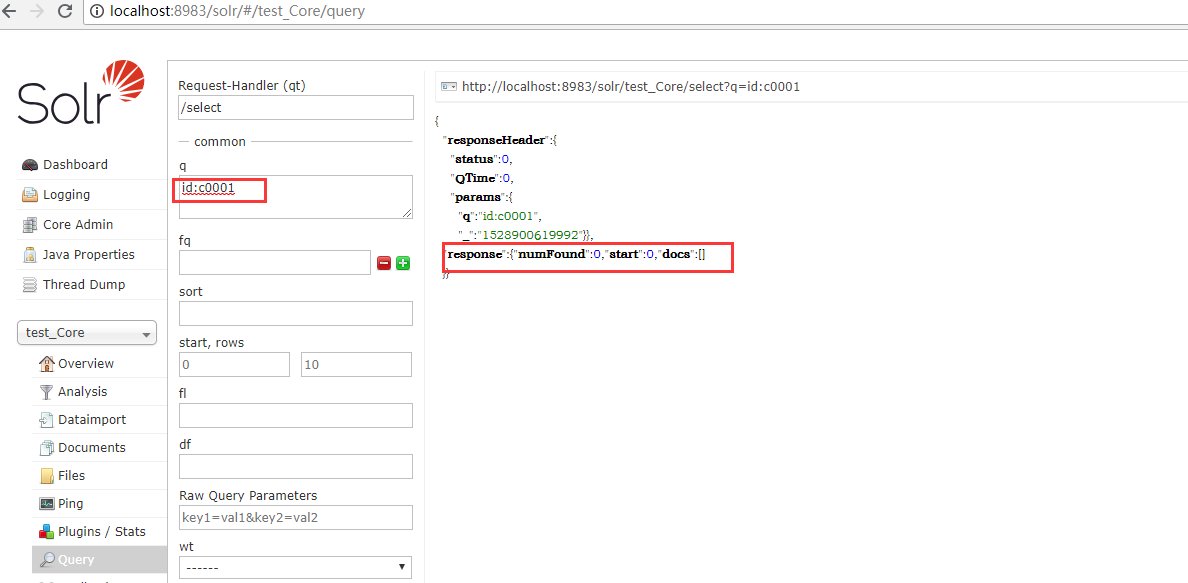Screen dimensions: 1188x583
Task: Click into the q query textarea
Action: point(296,197)
